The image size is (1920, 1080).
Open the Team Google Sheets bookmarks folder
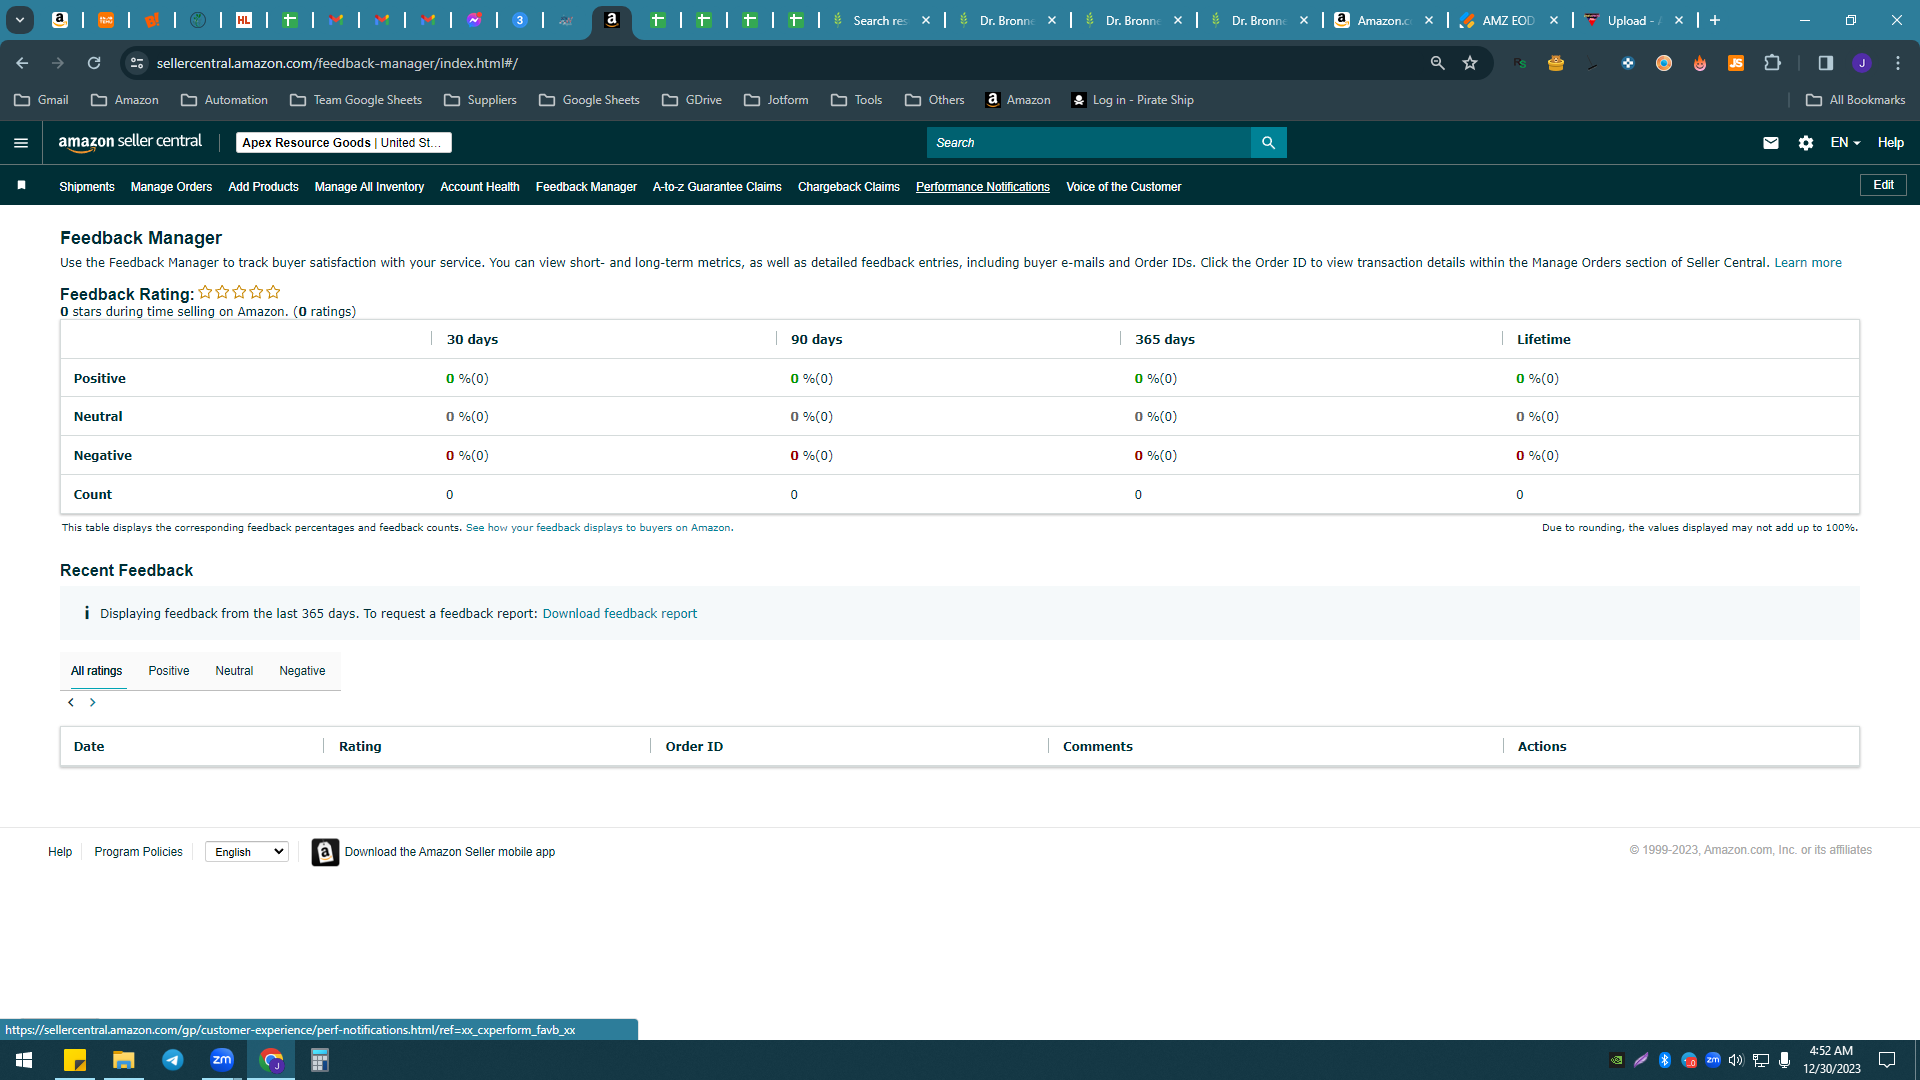(x=356, y=100)
